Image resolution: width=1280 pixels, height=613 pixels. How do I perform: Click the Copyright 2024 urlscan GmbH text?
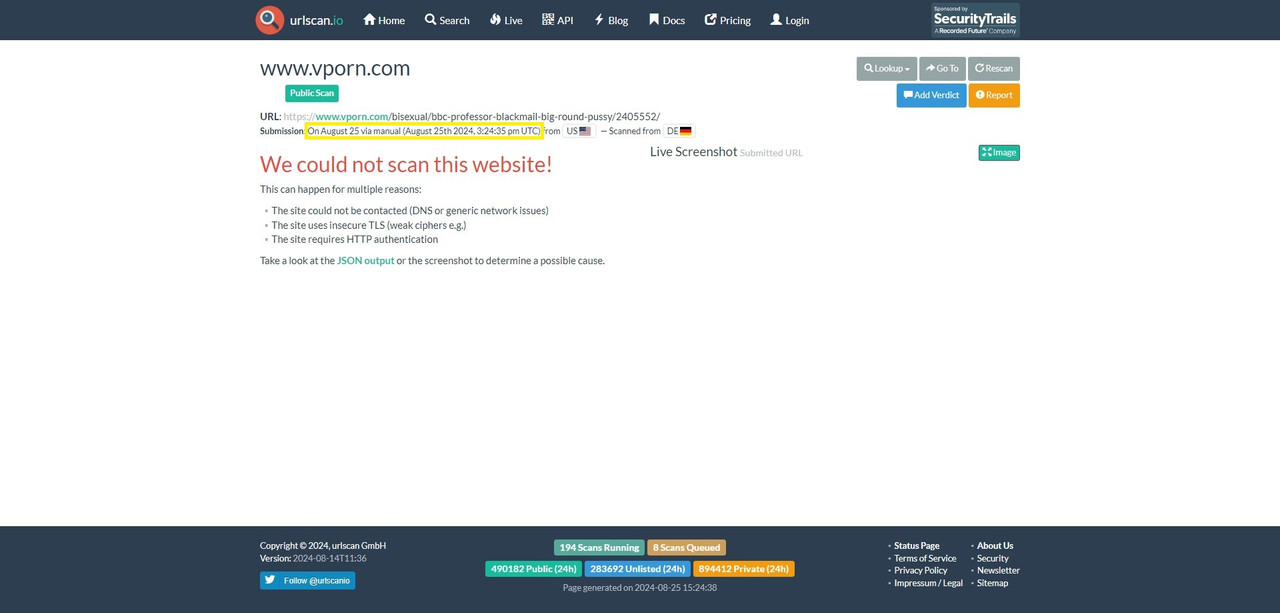click(x=323, y=546)
